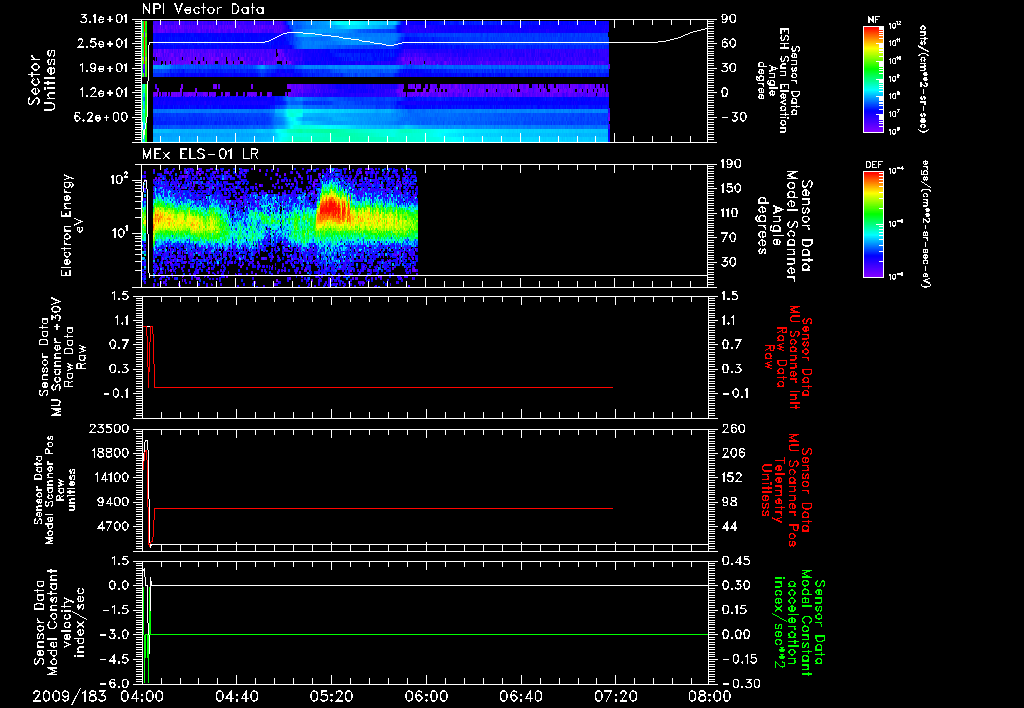Click the 'NF' label above color bar
The image size is (1024, 708).
point(873,20)
